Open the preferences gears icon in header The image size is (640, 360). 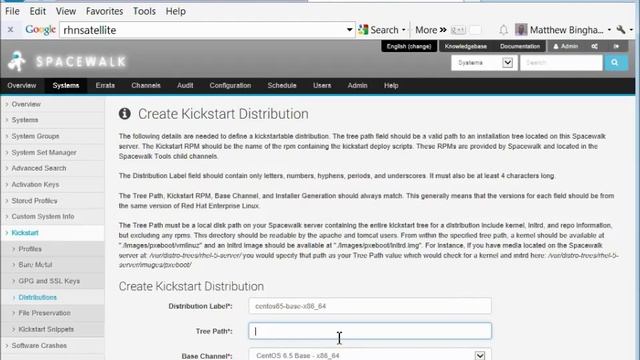click(595, 46)
